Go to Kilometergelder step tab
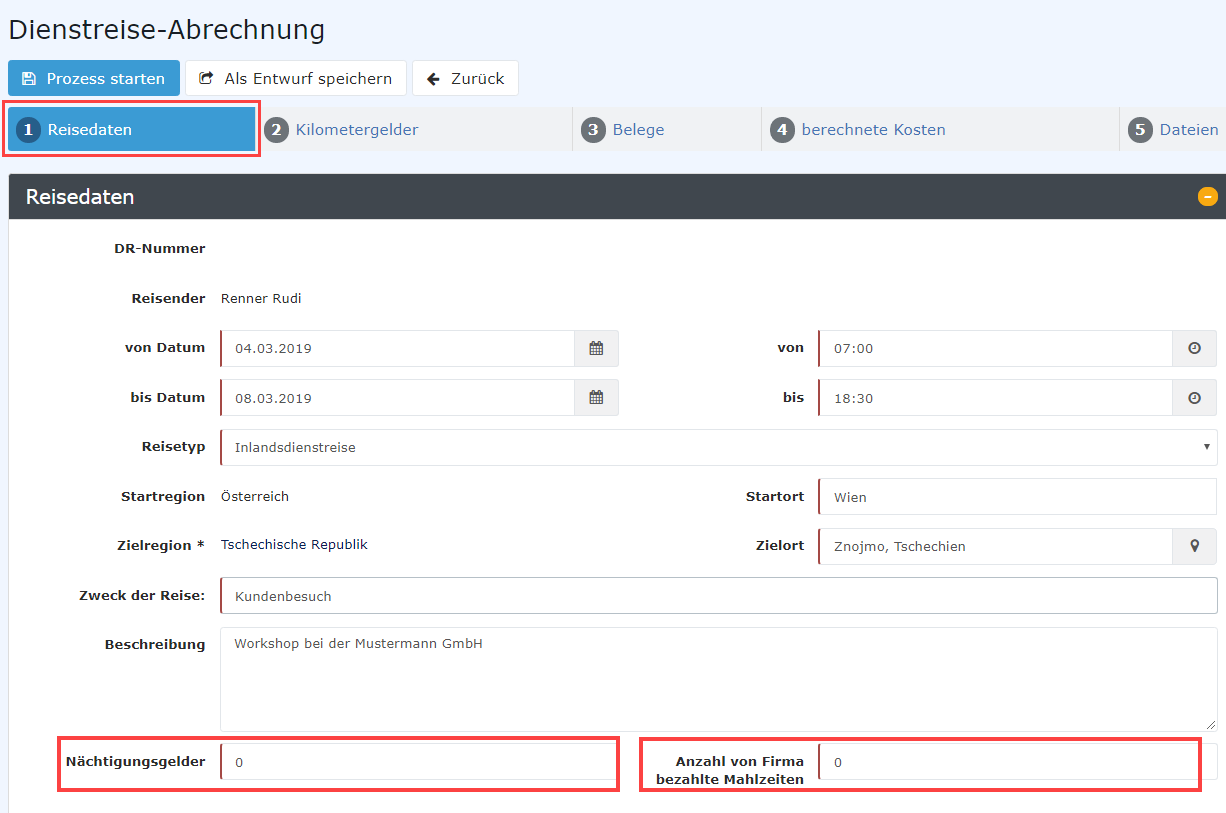Screen dimensions: 1226x813 [x=414, y=129]
